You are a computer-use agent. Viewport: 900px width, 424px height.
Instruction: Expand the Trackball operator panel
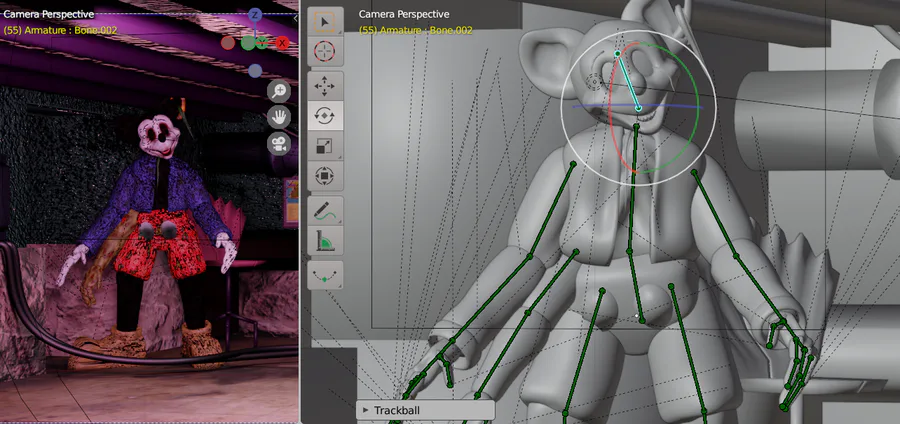[425, 411]
